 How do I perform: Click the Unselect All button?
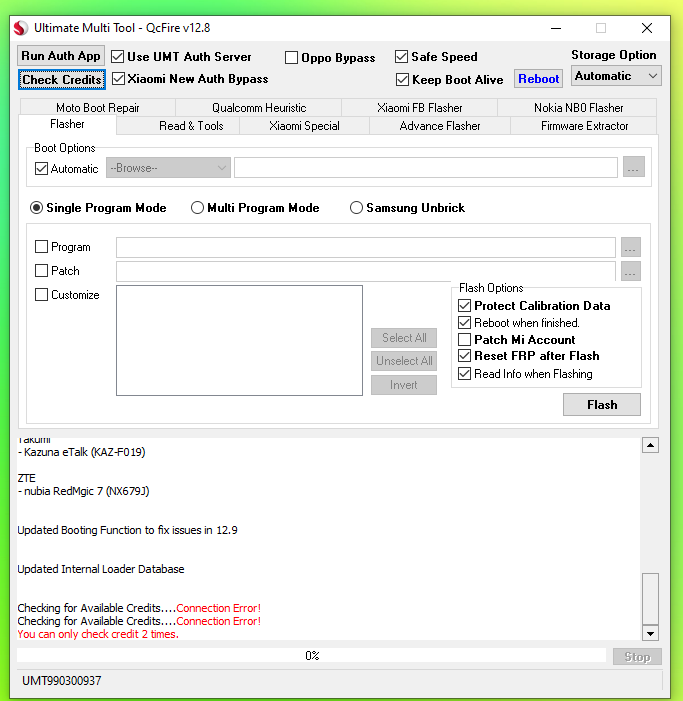pos(404,361)
